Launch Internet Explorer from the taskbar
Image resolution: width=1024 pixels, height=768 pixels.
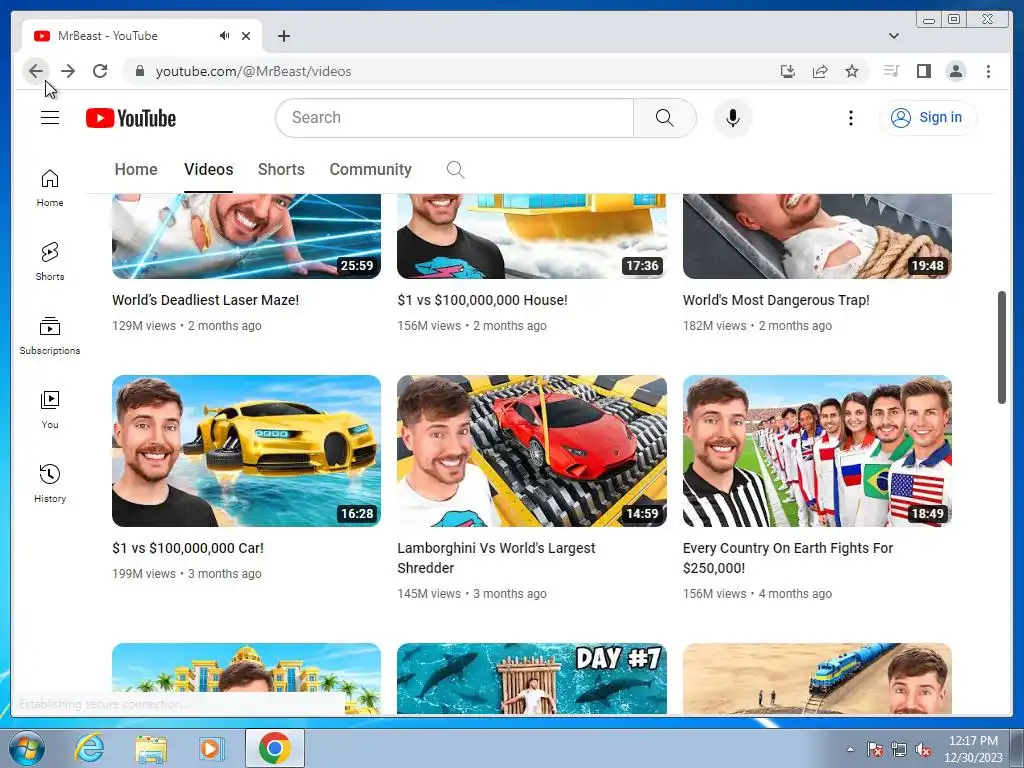coord(89,748)
